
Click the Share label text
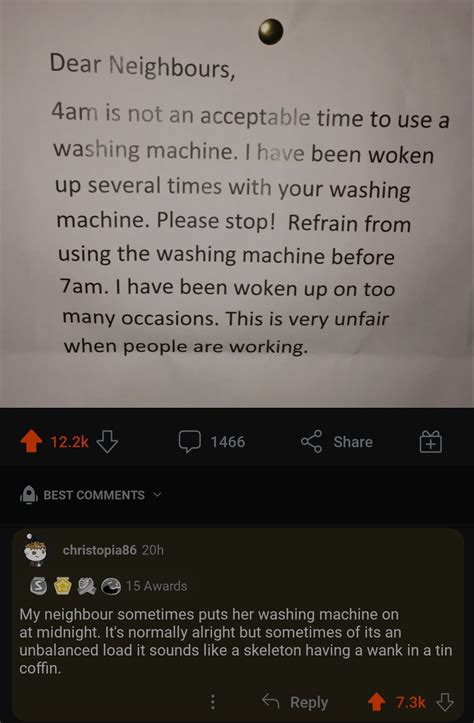click(x=353, y=442)
